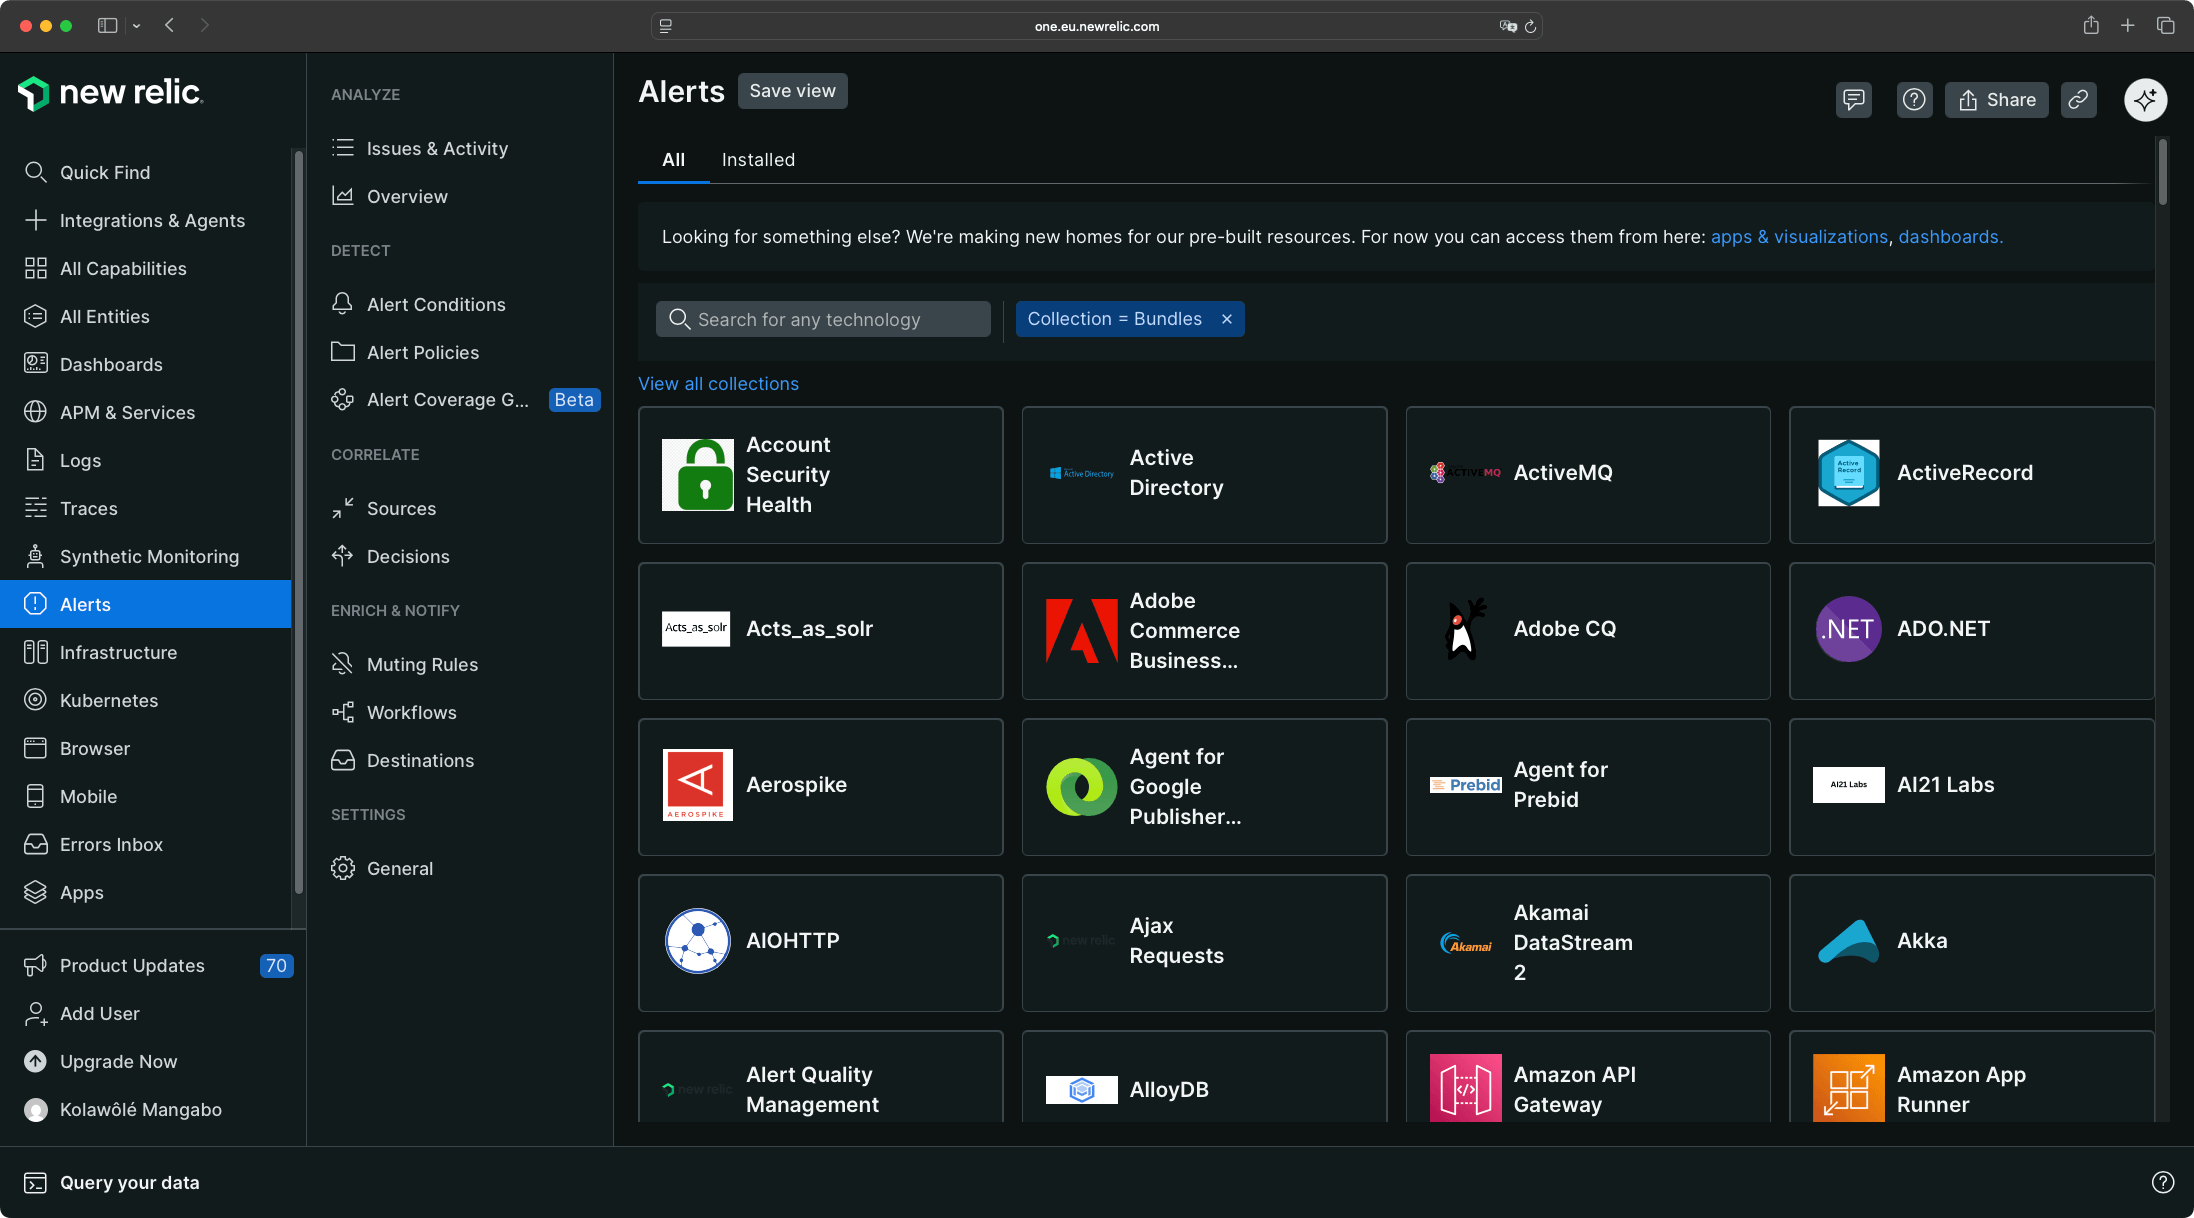Open Query your data at bottom
Viewport: 2194px width, 1218px height.
tap(129, 1182)
